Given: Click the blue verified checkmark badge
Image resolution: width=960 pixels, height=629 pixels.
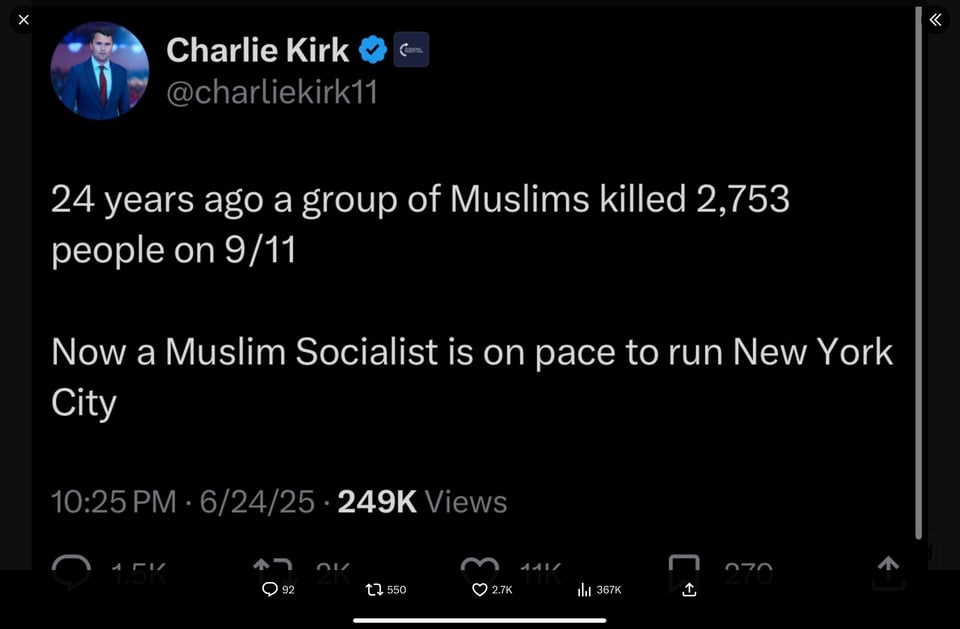Looking at the screenshot, I should [x=373, y=50].
